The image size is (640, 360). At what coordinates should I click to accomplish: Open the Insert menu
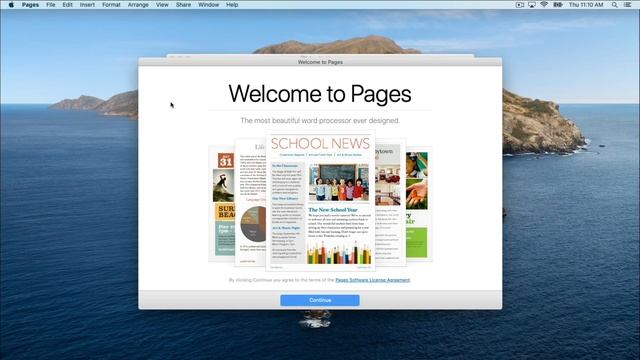[87, 5]
